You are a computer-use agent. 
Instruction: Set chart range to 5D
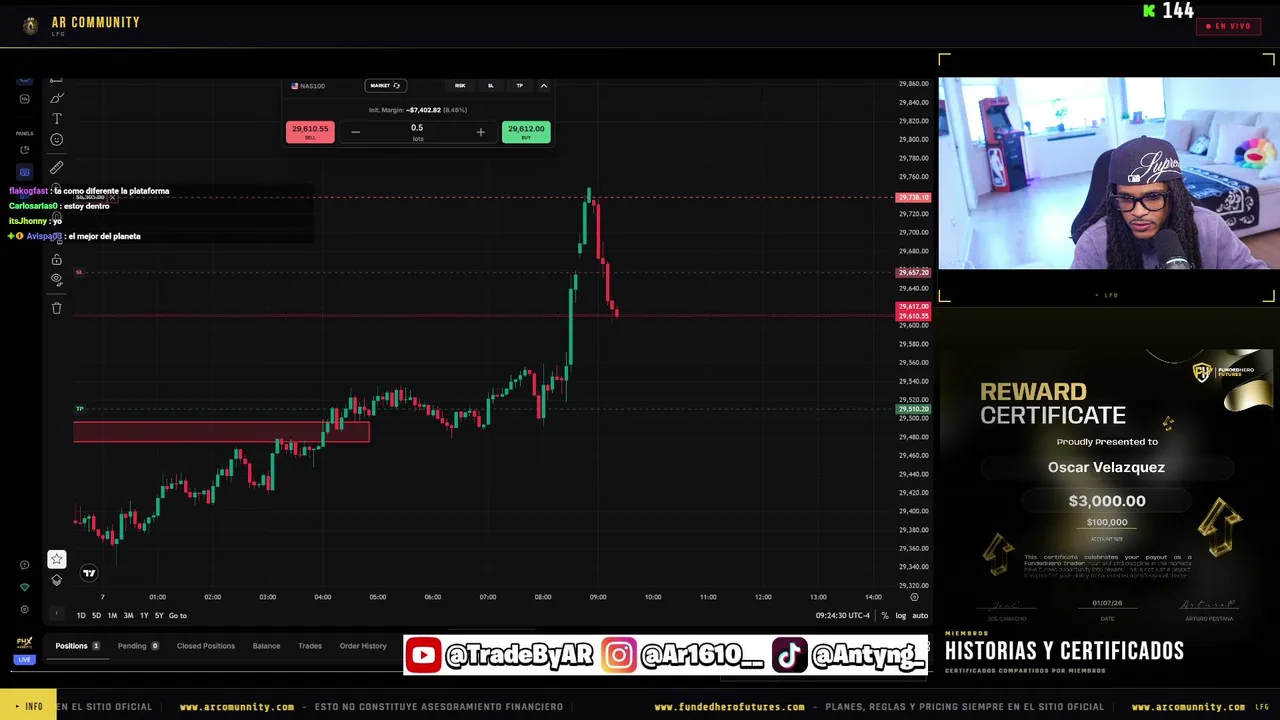96,616
